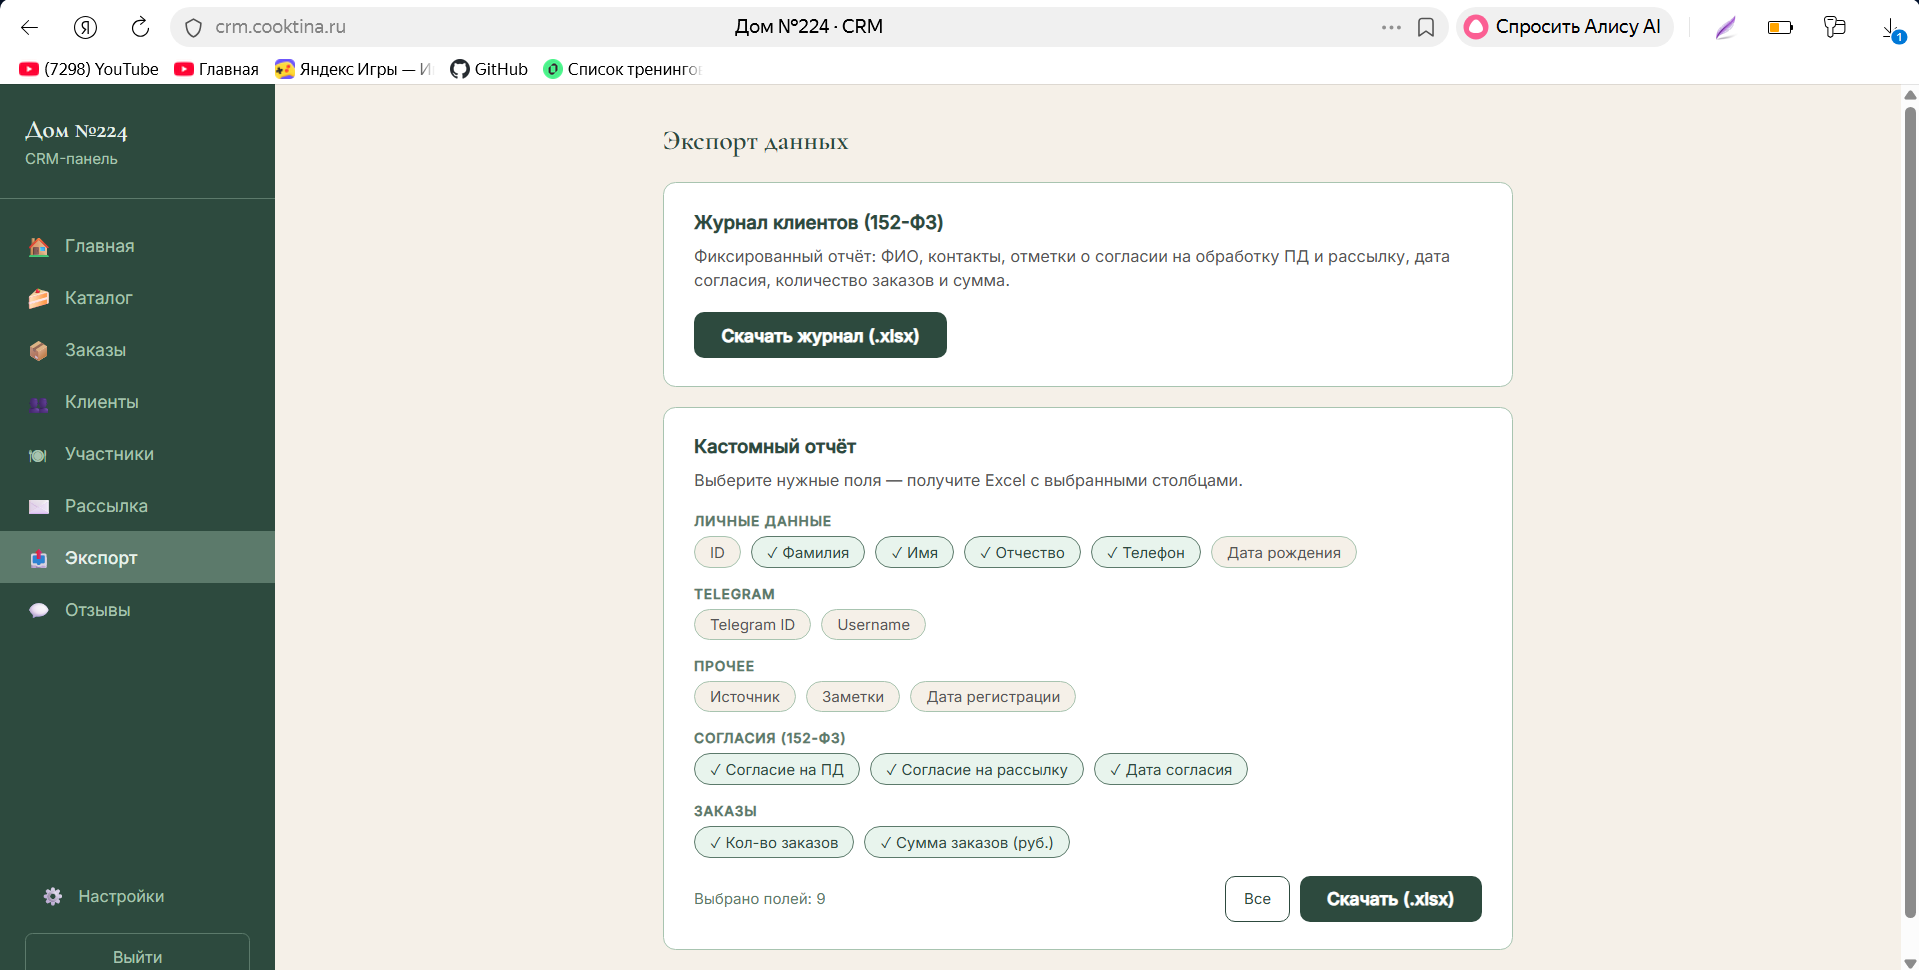
Task: Click the gear icon next to Настройки
Action: (x=53, y=896)
